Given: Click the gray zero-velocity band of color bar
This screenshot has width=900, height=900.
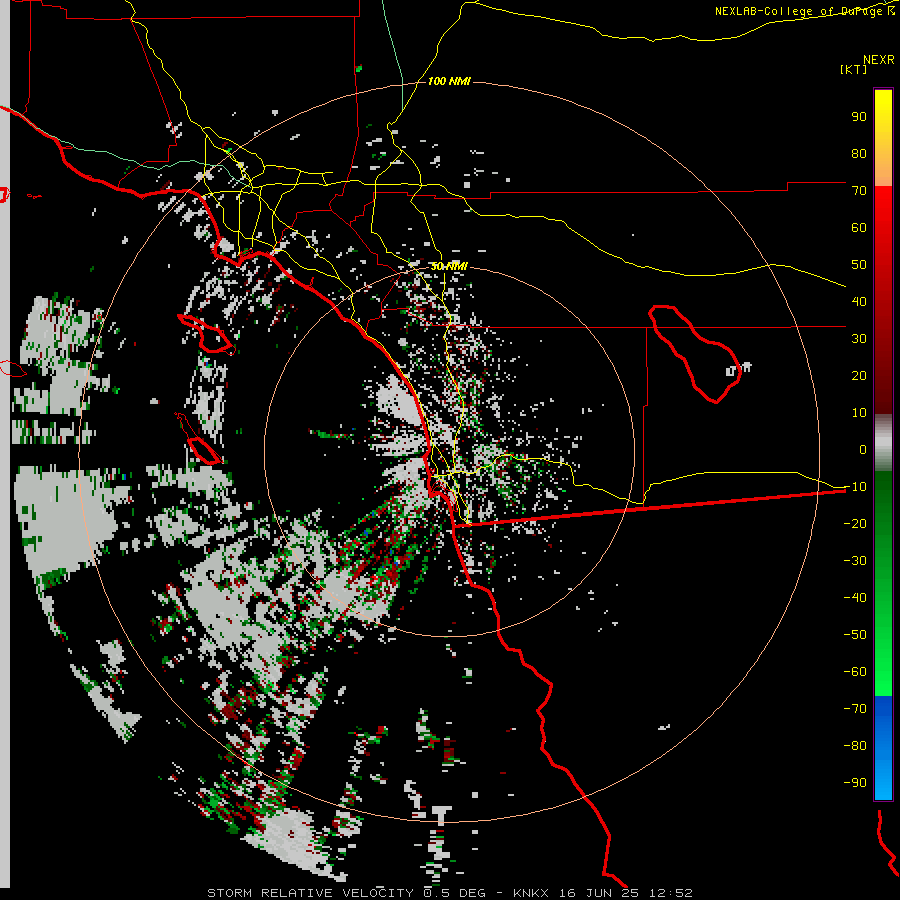Looking at the screenshot, I should [x=883, y=443].
